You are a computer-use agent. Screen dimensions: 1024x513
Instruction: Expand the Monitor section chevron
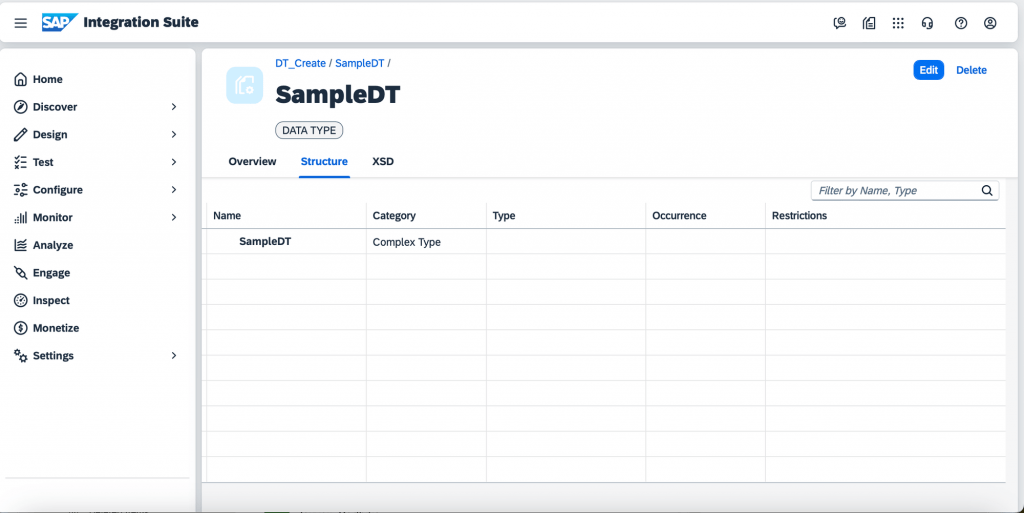174,217
